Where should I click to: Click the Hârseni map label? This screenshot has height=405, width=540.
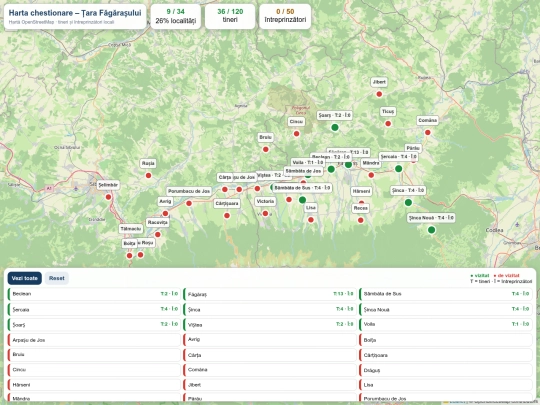pyautogui.click(x=361, y=191)
